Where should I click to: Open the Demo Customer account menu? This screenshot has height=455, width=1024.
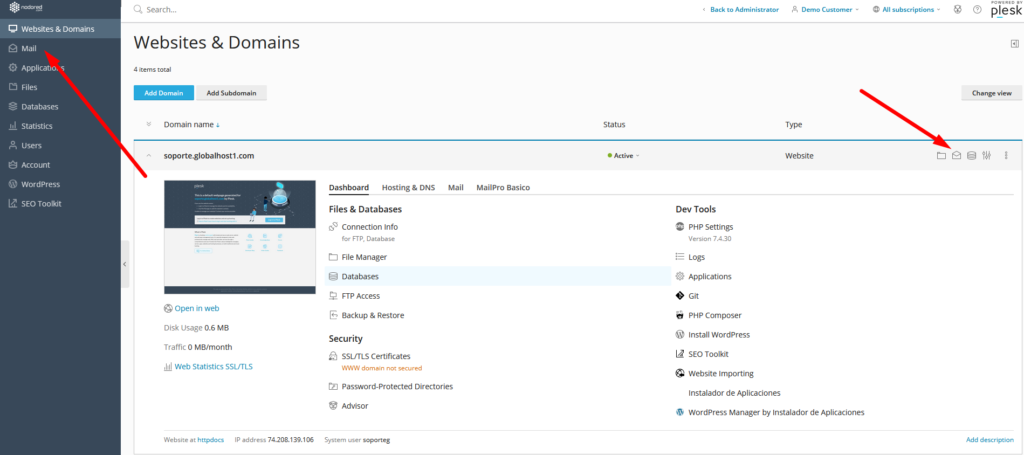click(x=824, y=9)
